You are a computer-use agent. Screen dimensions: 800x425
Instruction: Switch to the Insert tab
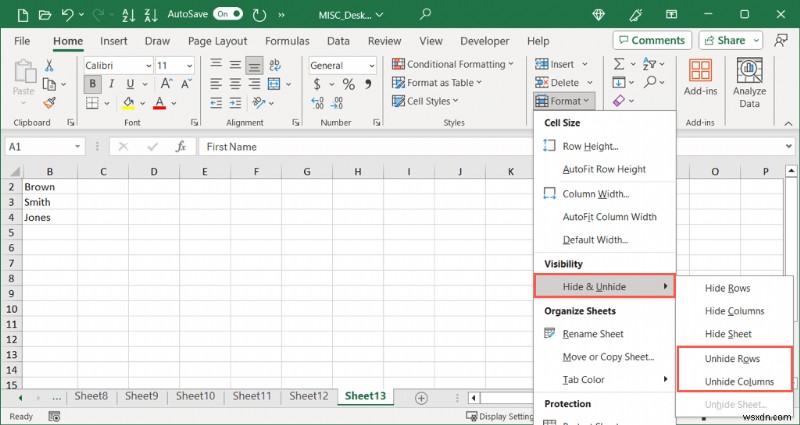113,41
